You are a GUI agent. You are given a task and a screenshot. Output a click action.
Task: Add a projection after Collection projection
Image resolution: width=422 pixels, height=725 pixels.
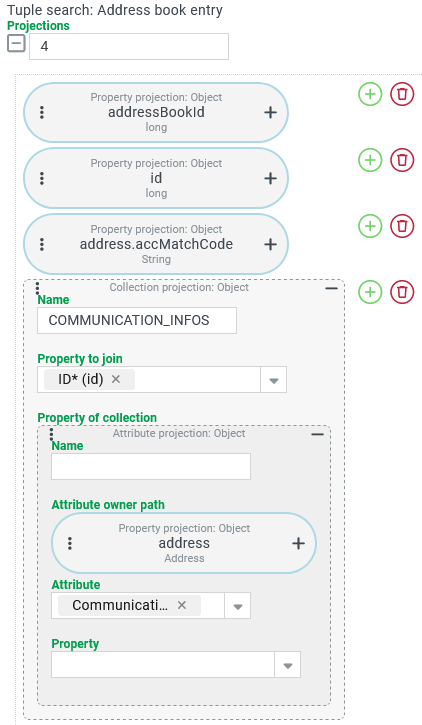click(370, 292)
